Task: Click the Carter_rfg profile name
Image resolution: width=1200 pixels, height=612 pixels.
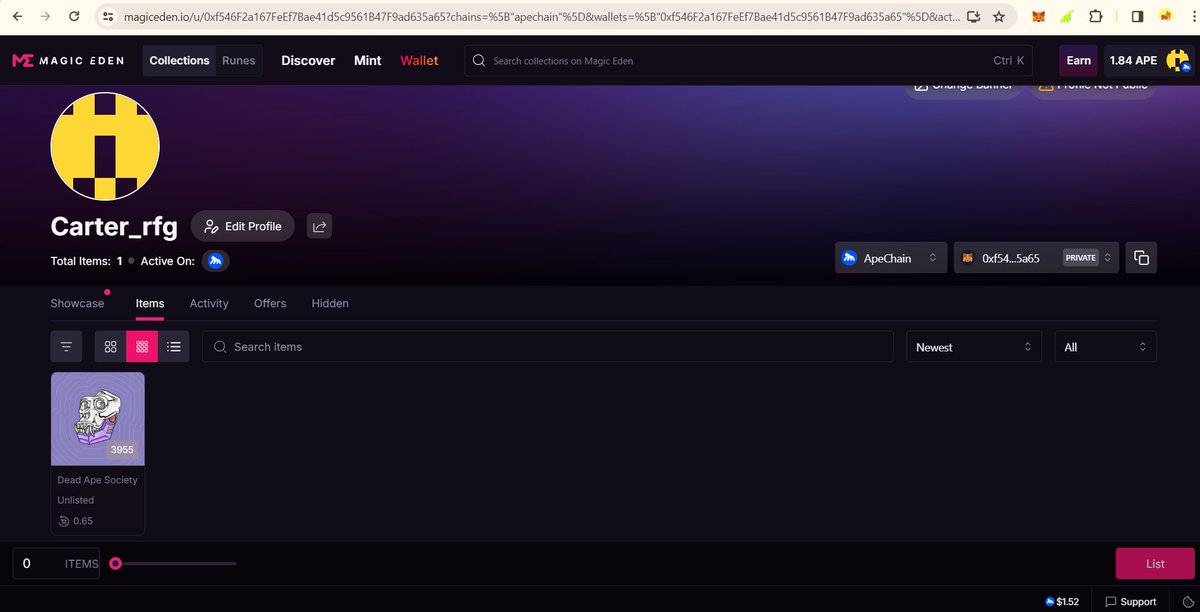Action: [114, 227]
